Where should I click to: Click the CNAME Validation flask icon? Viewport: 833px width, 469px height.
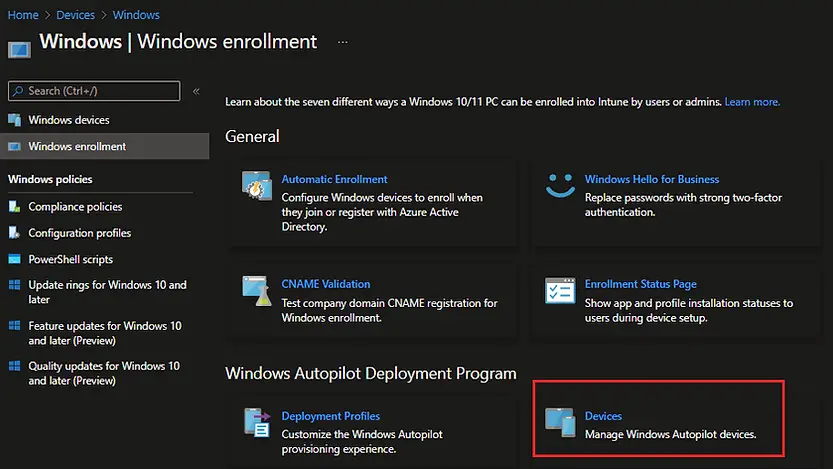257,291
